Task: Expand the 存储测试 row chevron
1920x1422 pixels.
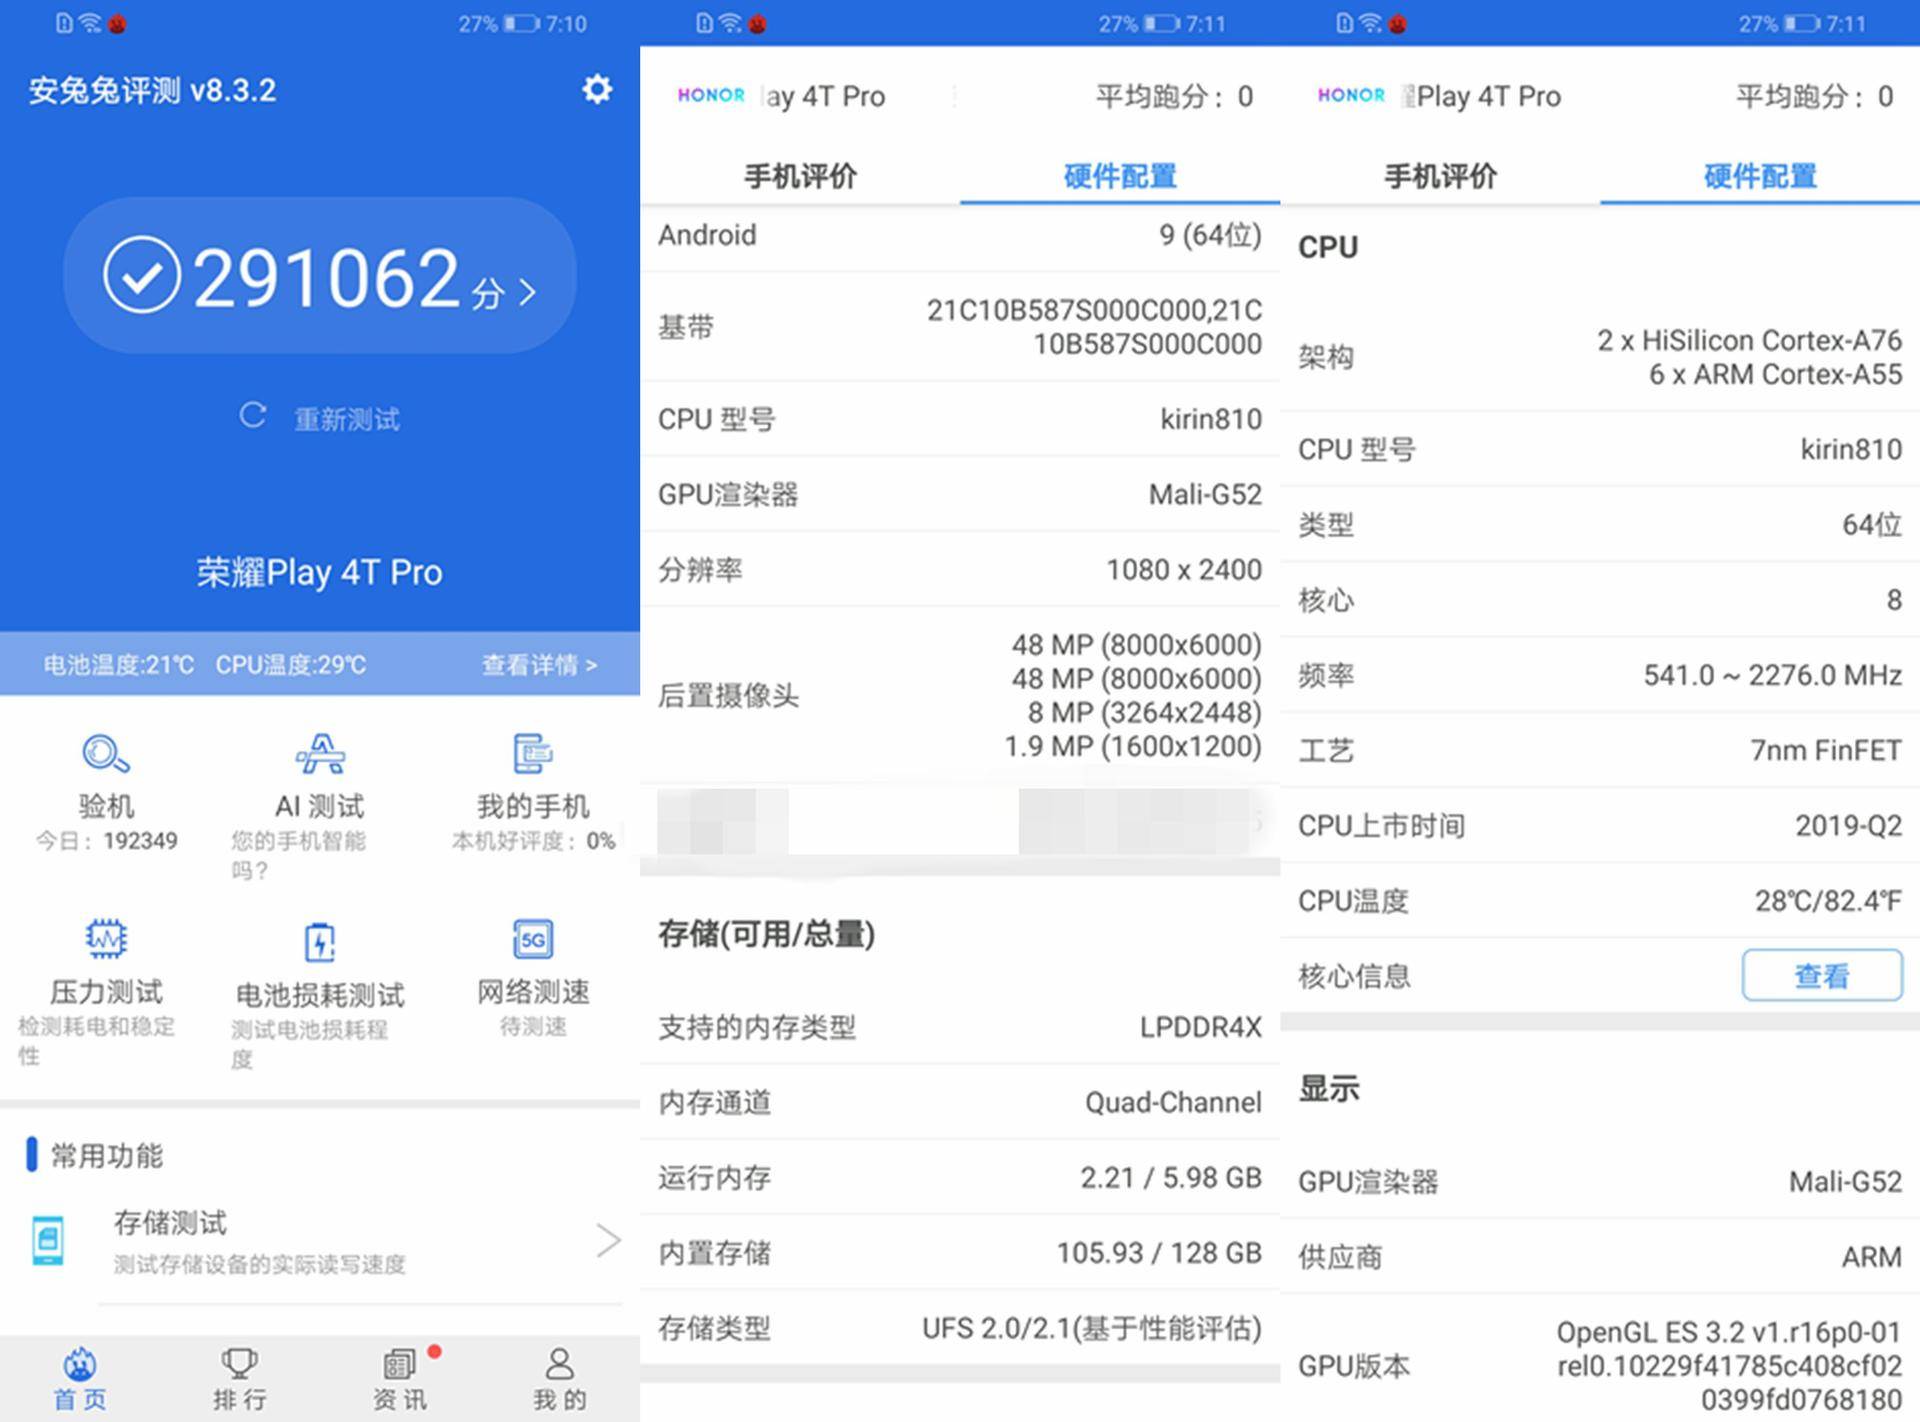Action: click(x=608, y=1240)
